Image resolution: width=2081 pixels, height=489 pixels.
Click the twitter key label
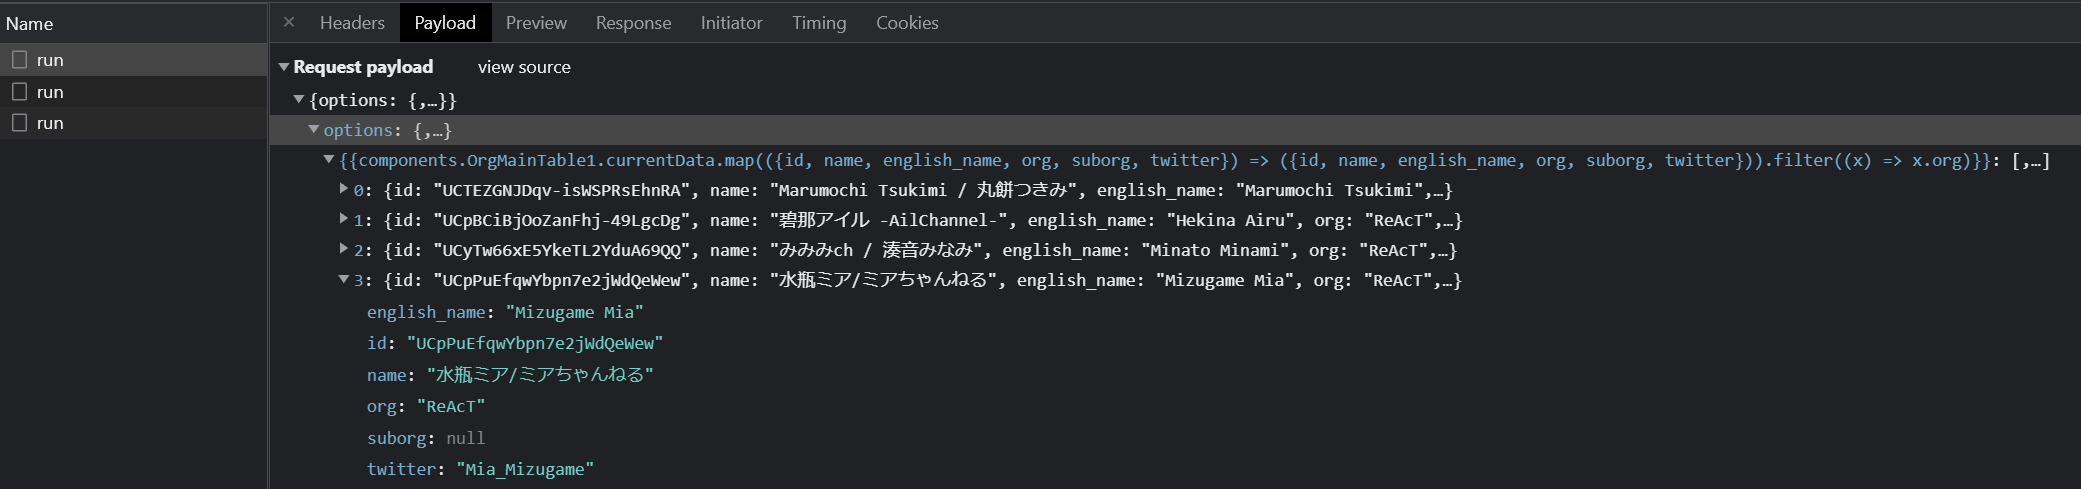pos(401,469)
